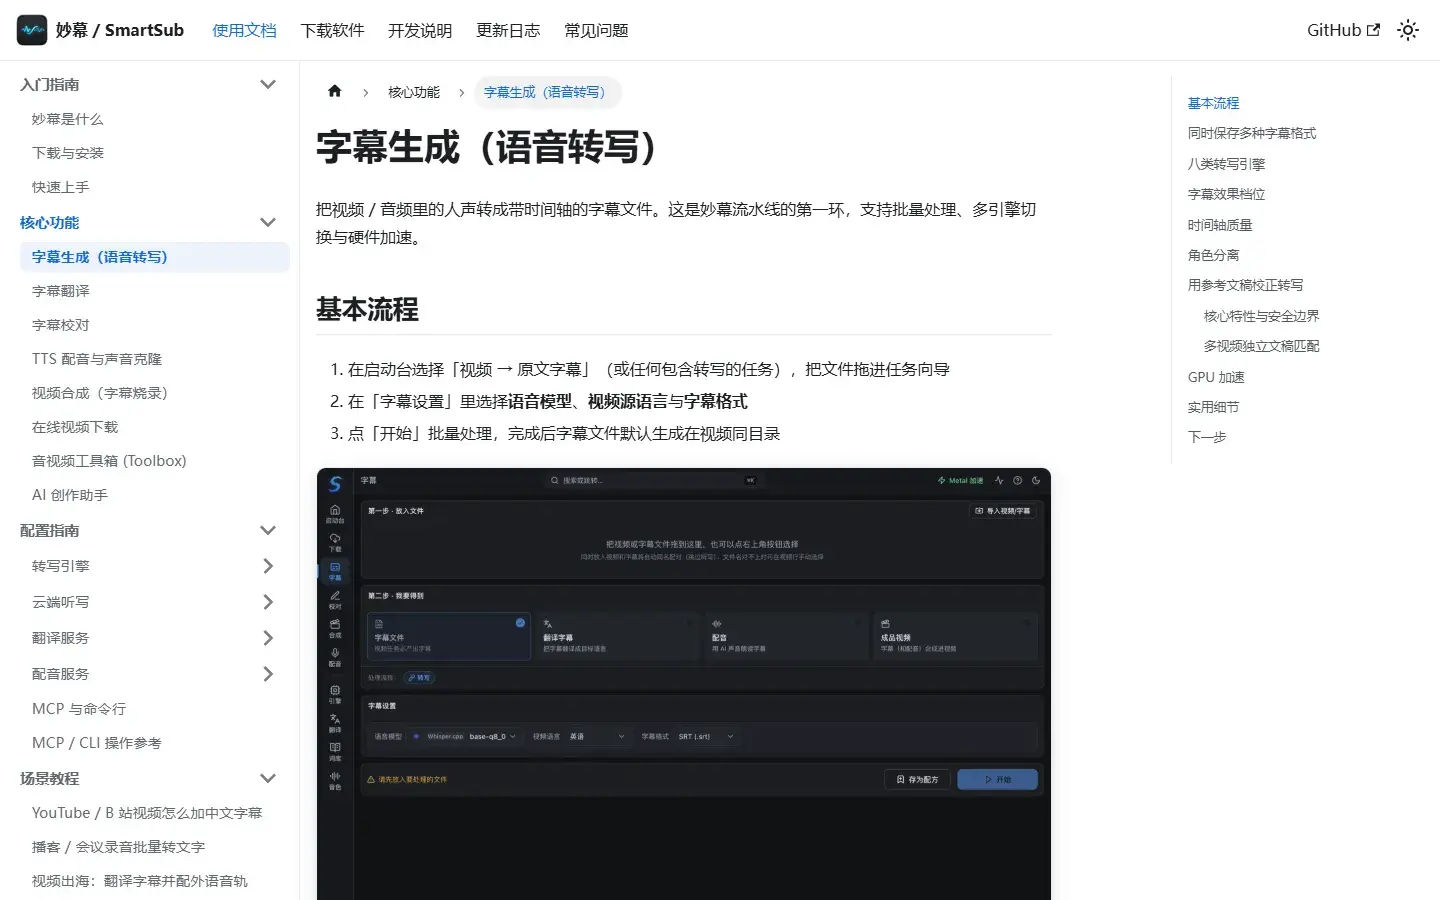Jump to 用参考文稿校正转写 in the page outline

coord(1246,285)
